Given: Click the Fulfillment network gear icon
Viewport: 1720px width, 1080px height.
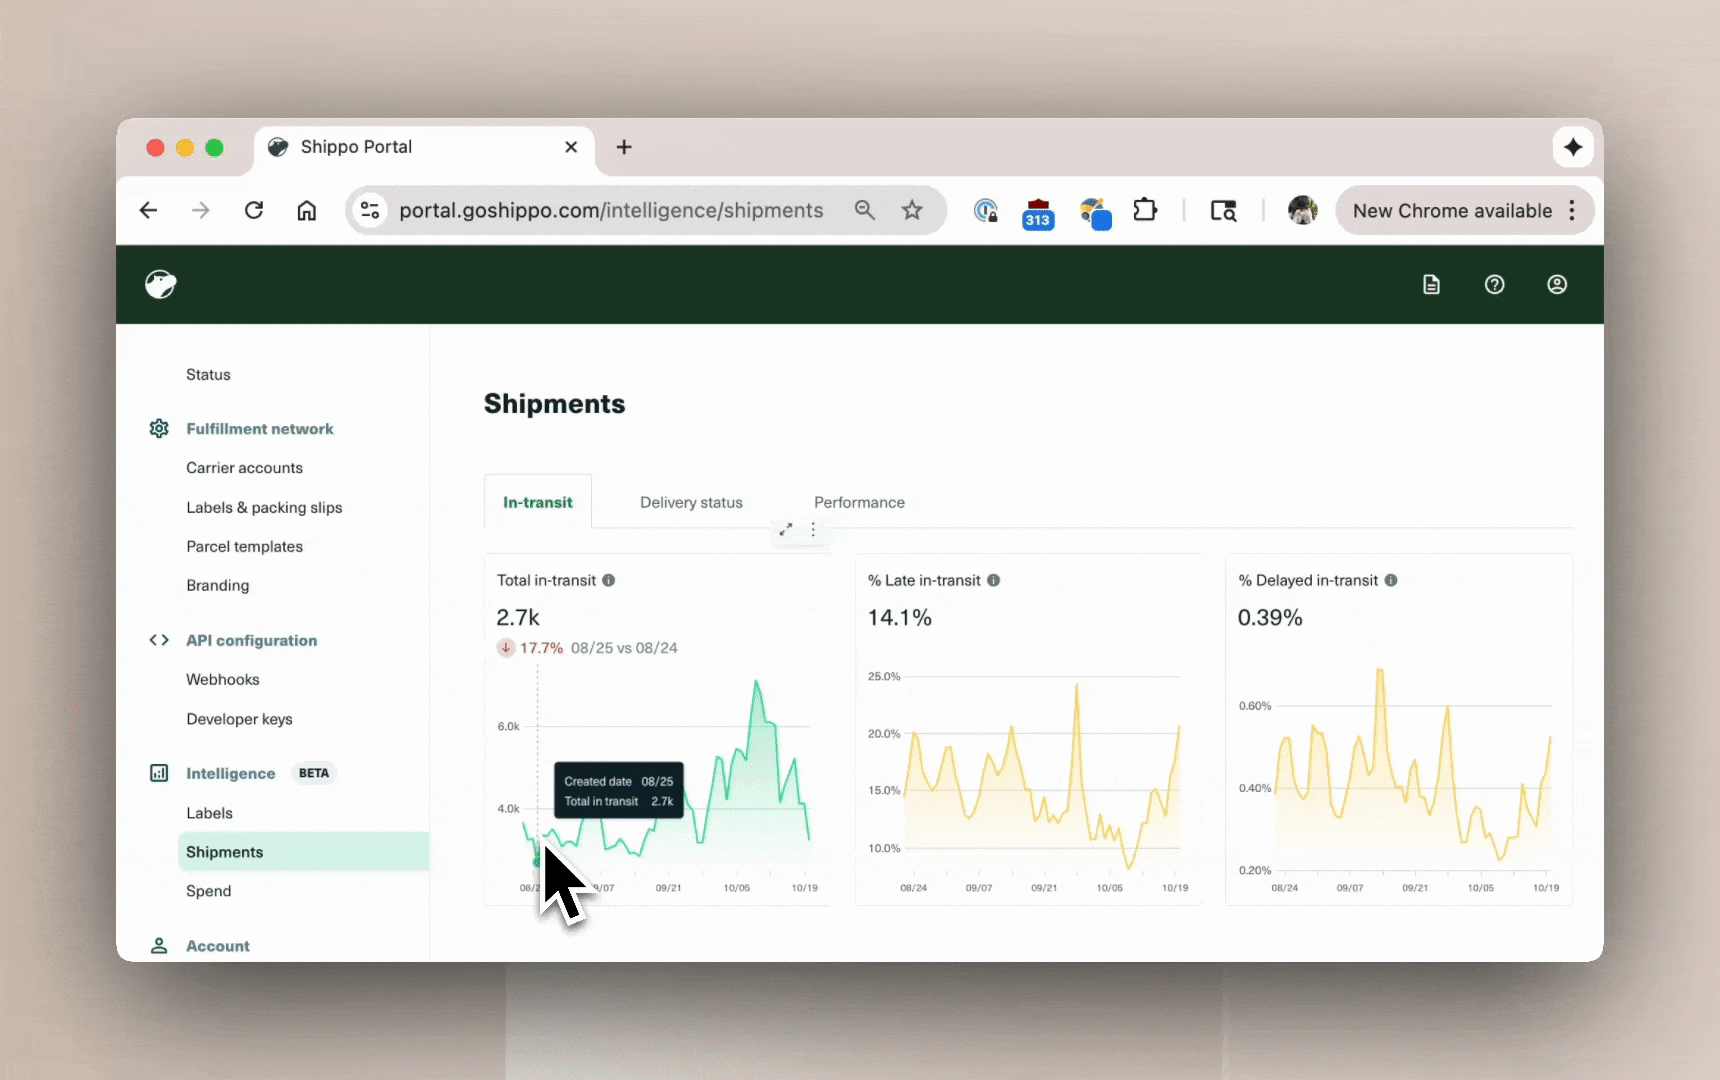Looking at the screenshot, I should [x=159, y=429].
